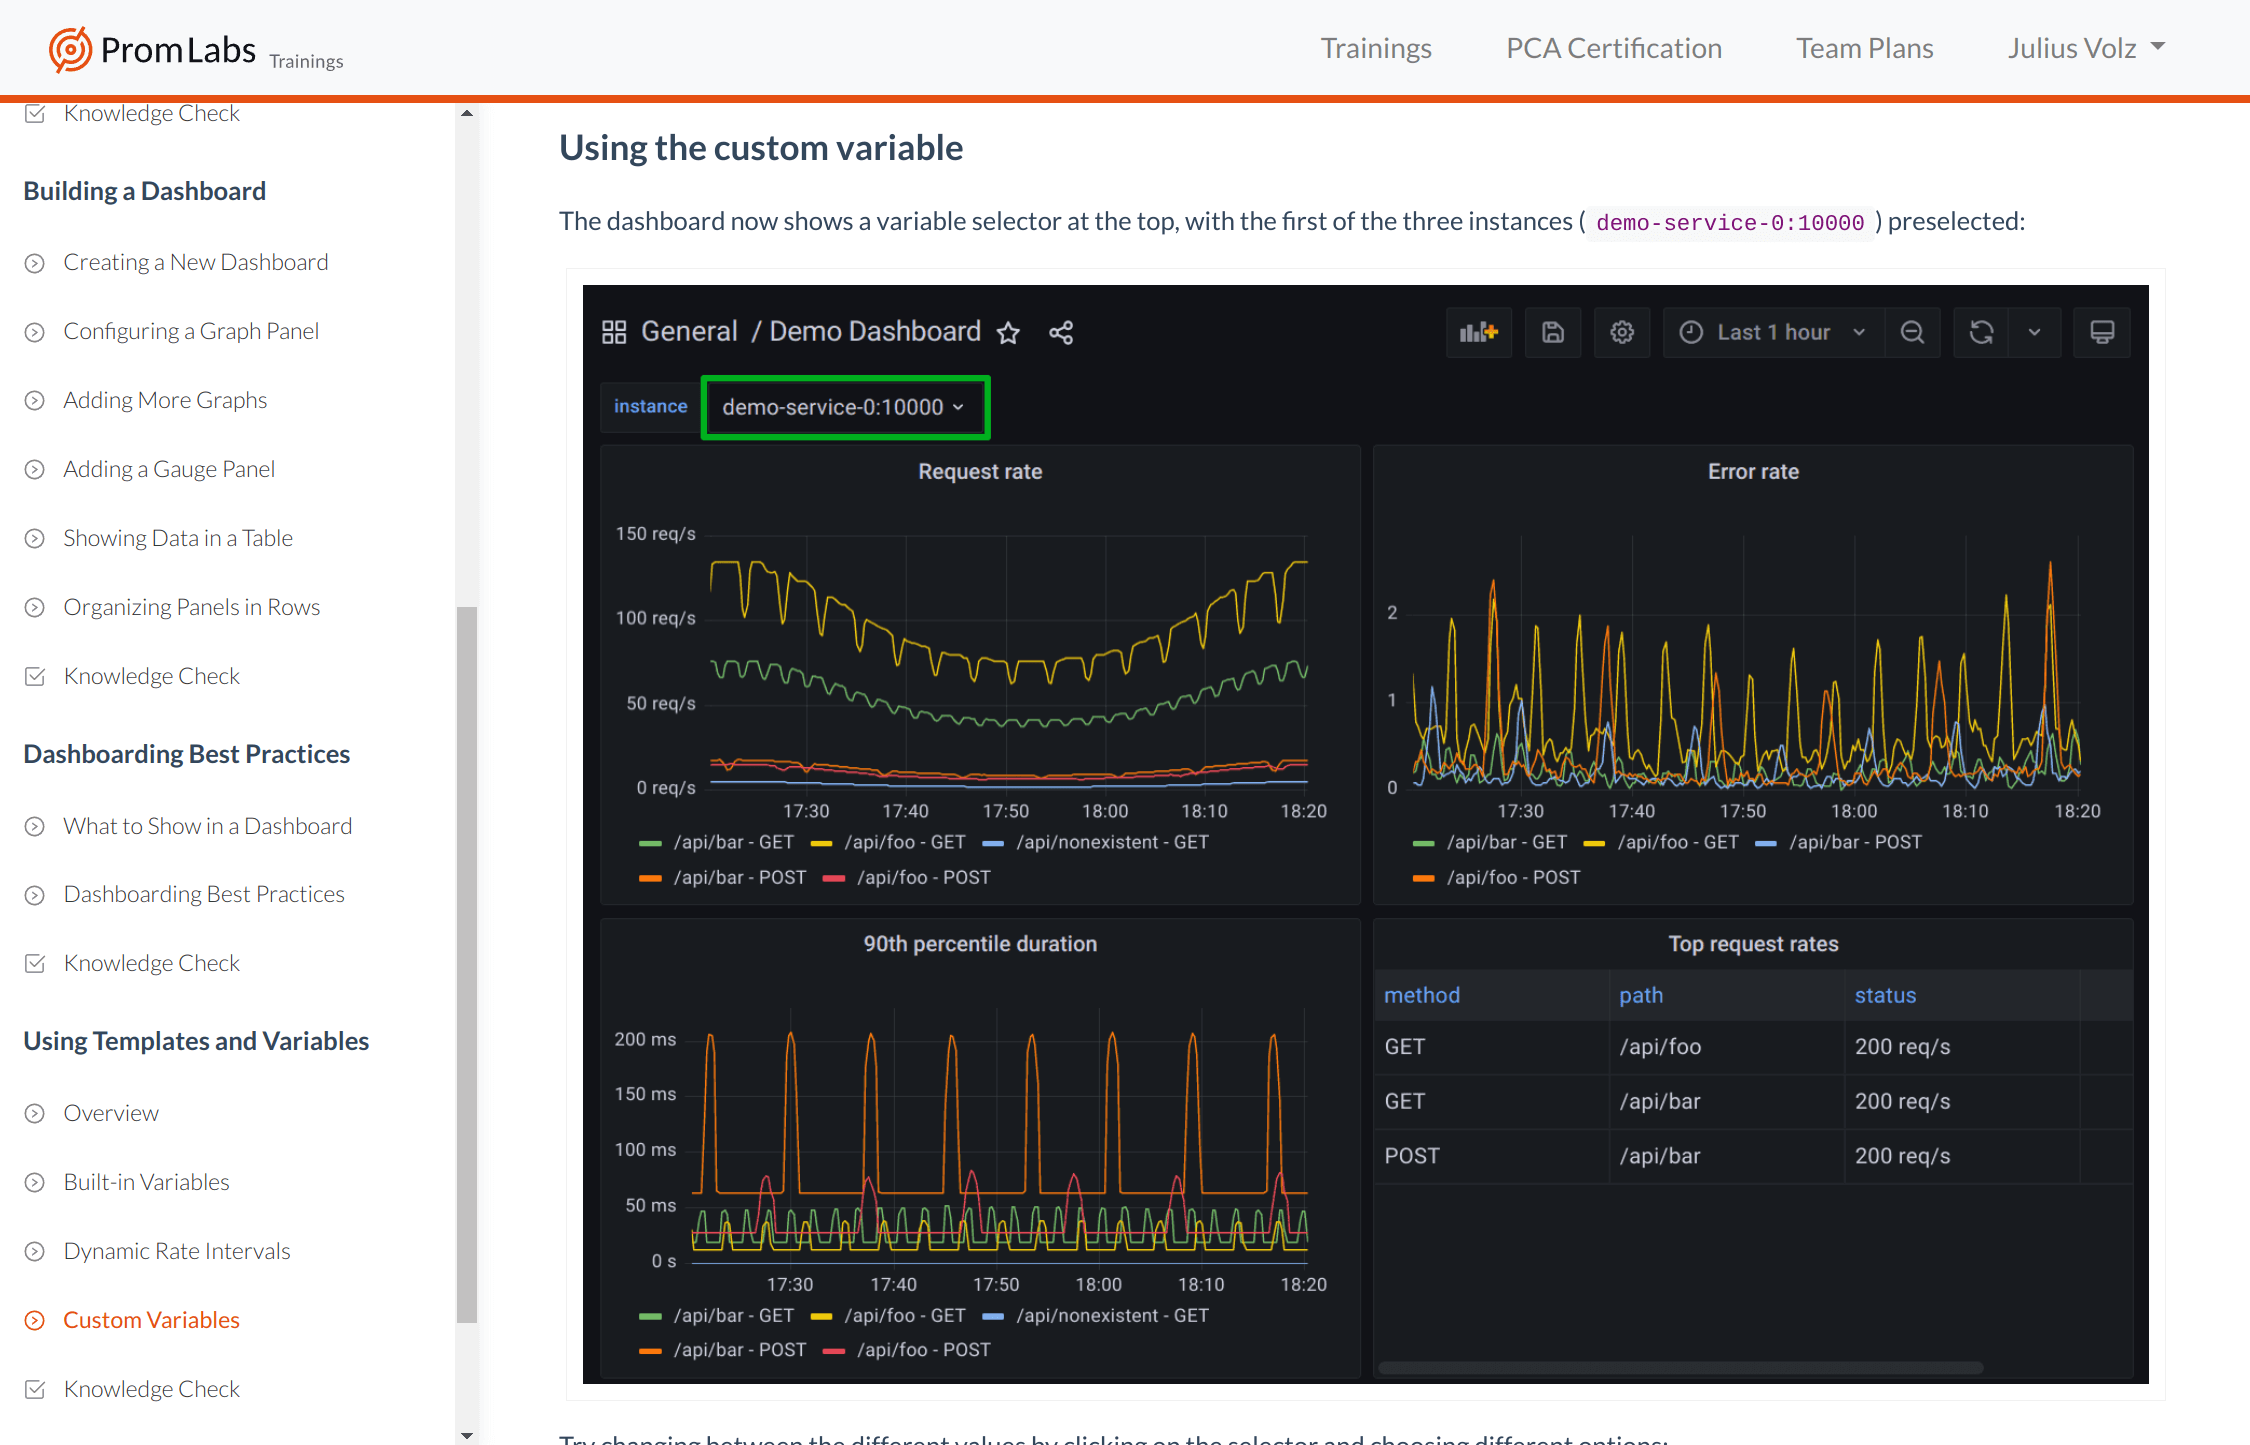
Task: Go to Team Plans
Action: point(1863,47)
